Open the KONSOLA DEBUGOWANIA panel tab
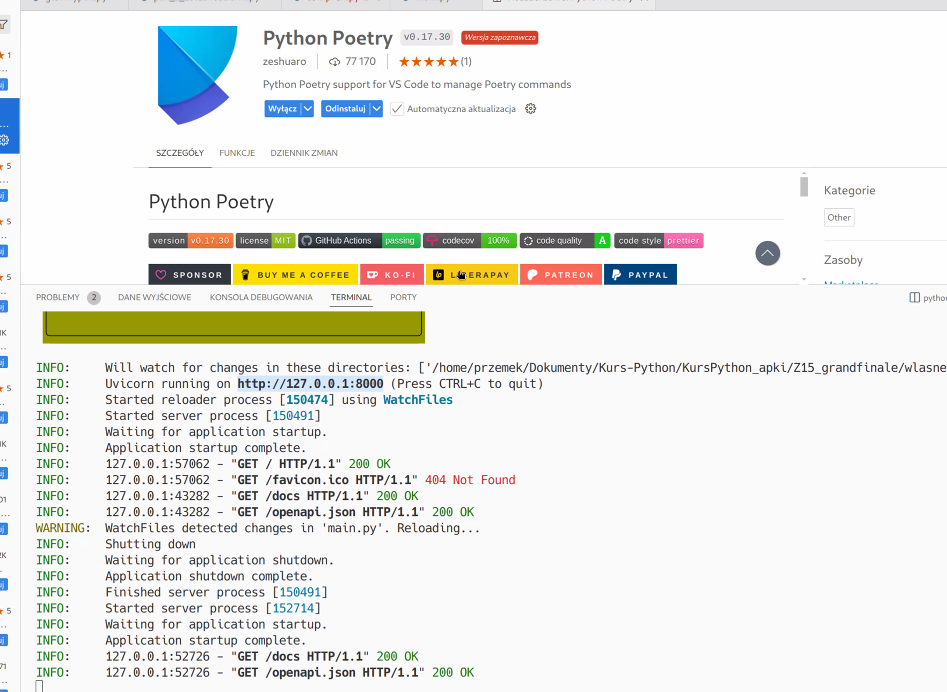Screen dimensions: 947x692 tap(261, 297)
